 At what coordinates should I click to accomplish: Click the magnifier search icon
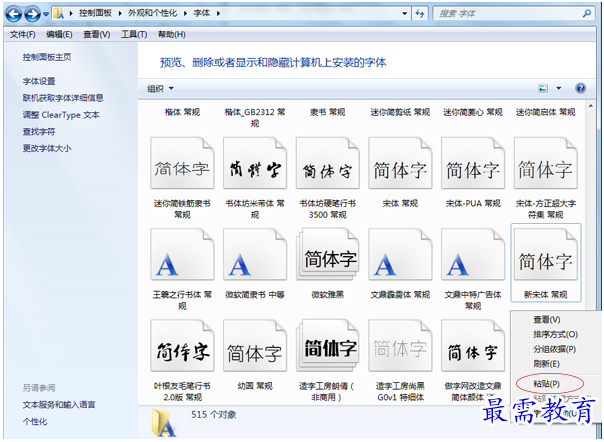587,13
